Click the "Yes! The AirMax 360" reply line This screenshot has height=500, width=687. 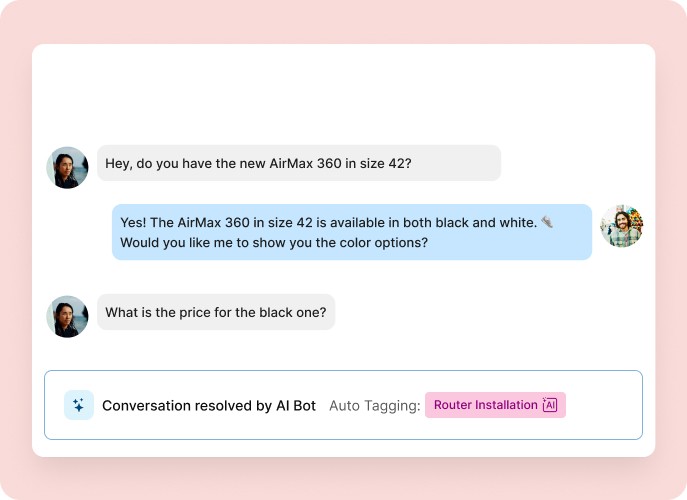coord(328,222)
